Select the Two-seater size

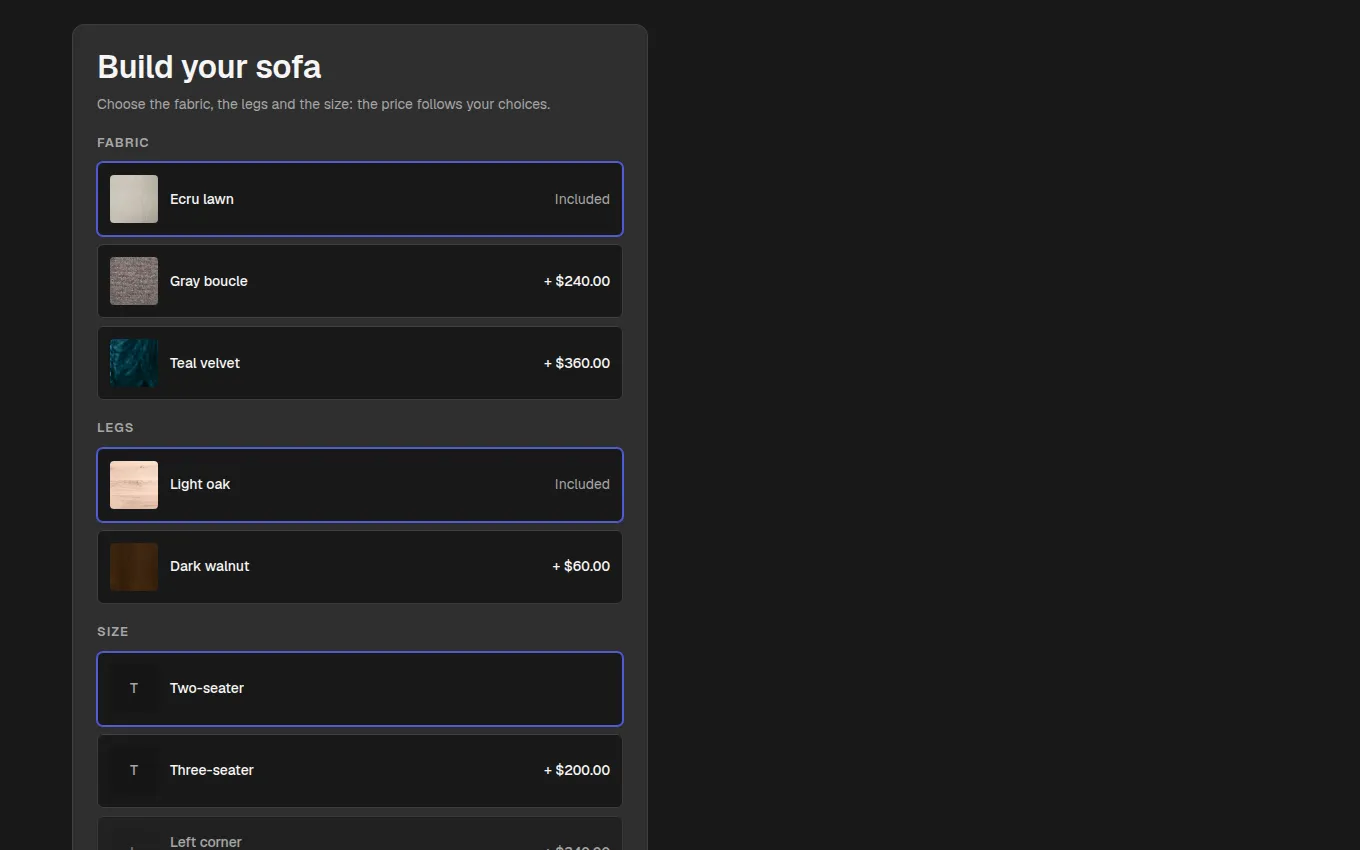click(x=360, y=689)
